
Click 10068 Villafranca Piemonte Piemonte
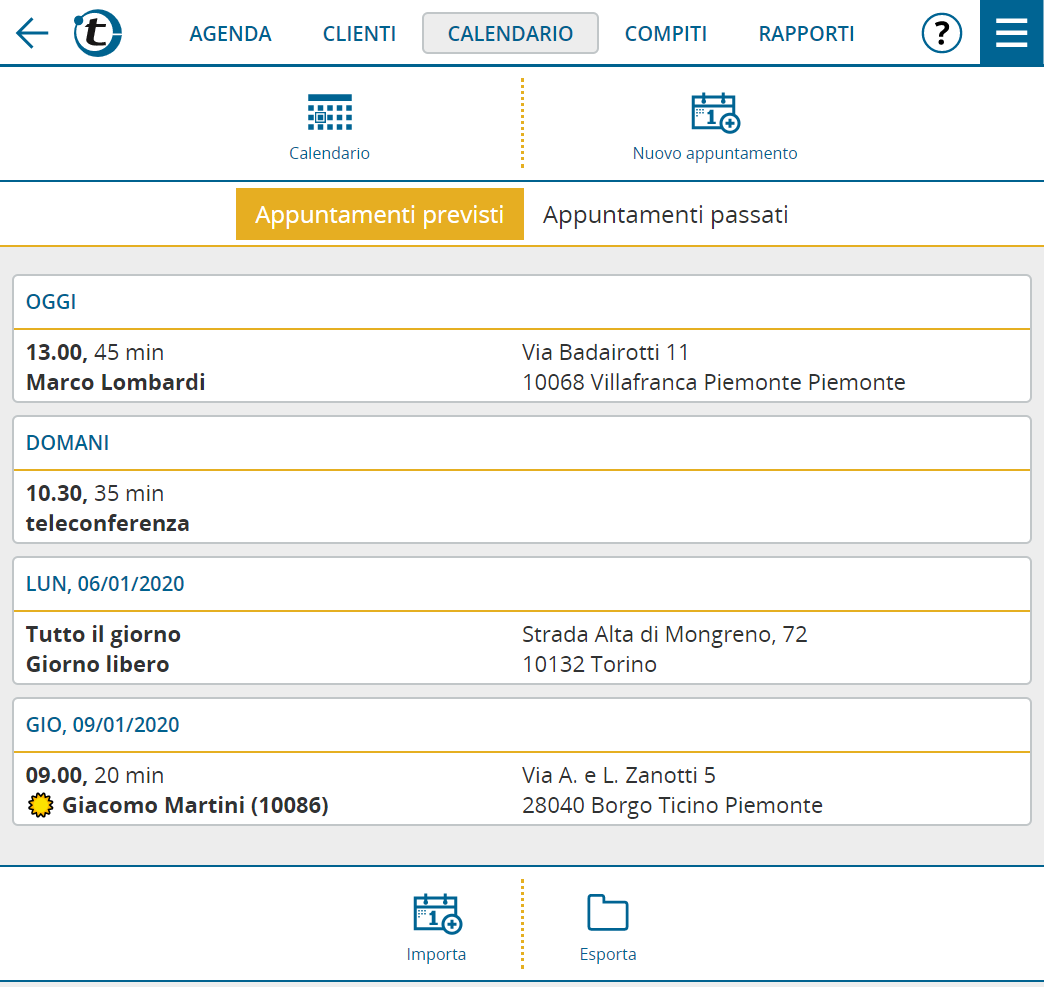click(714, 382)
